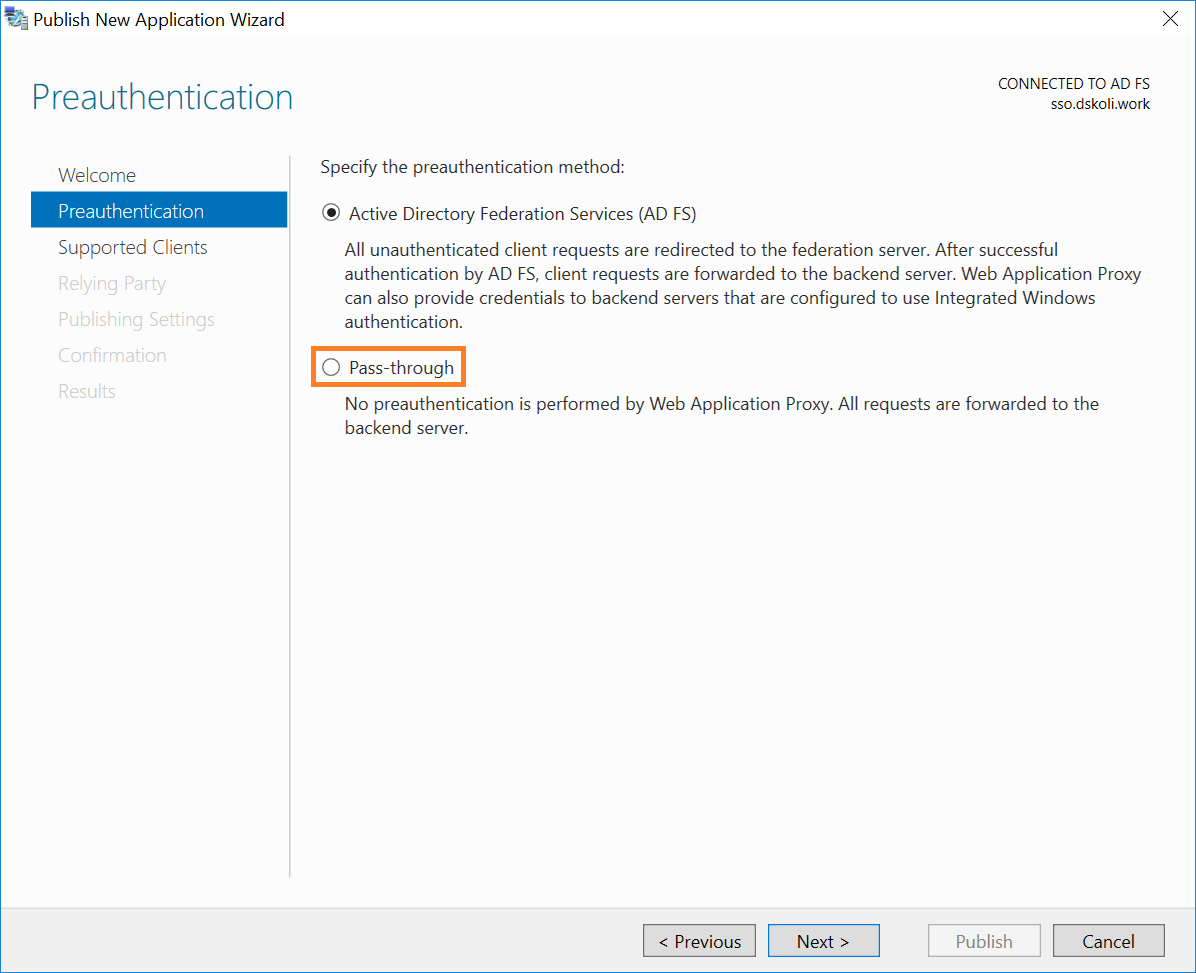The height and width of the screenshot is (973, 1196).
Task: Close the wizard window with X
Action: click(1170, 19)
